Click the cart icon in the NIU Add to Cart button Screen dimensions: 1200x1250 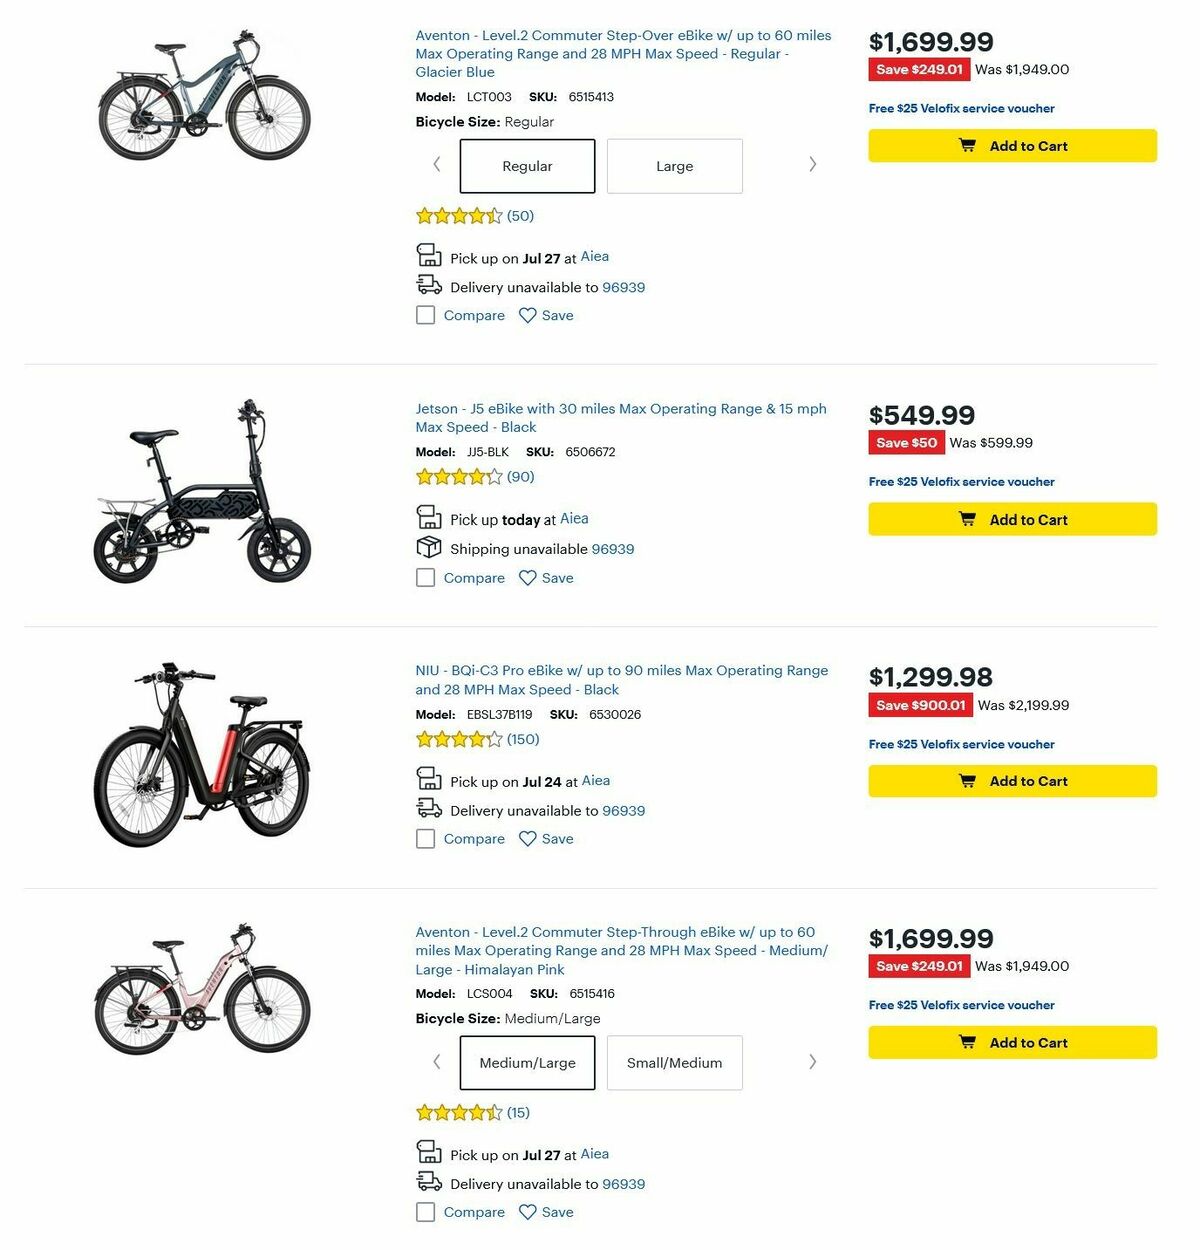(967, 781)
